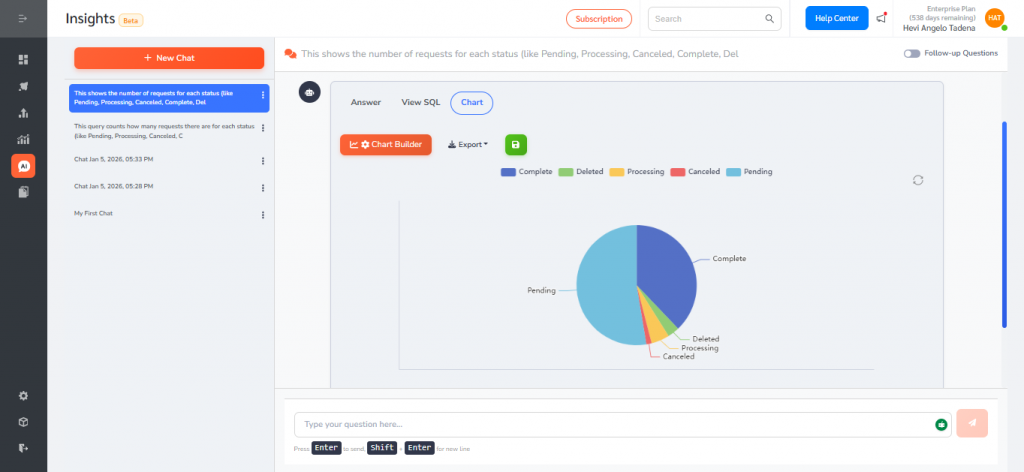
Task: Click the send message paper plane button
Action: [x=972, y=423]
